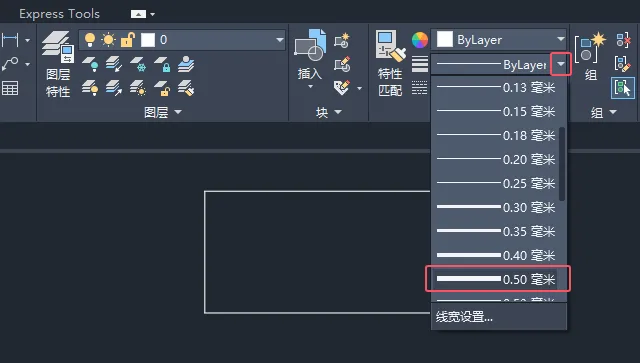The image size is (640, 363).
Task: Click the object color wheel icon
Action: (x=420, y=40)
